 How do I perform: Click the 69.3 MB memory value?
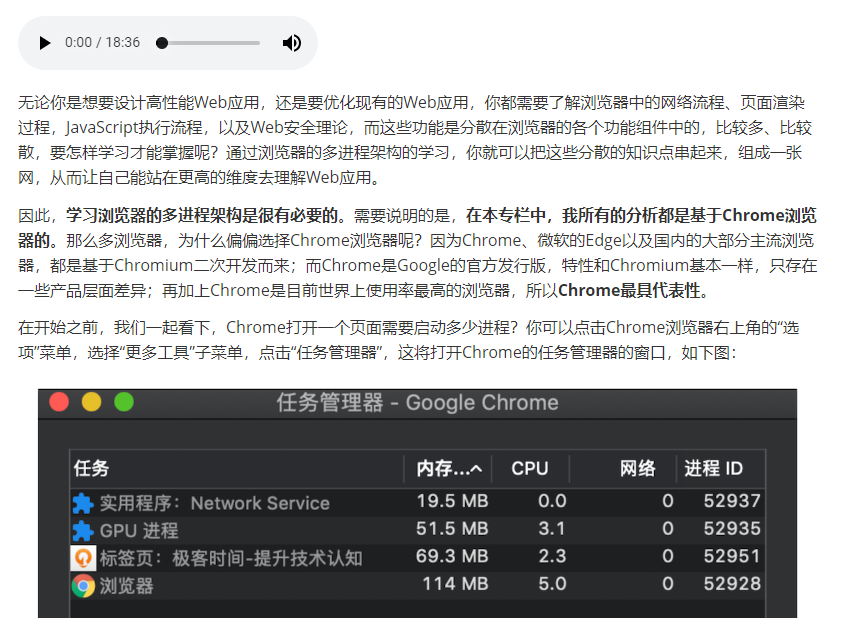pos(452,556)
